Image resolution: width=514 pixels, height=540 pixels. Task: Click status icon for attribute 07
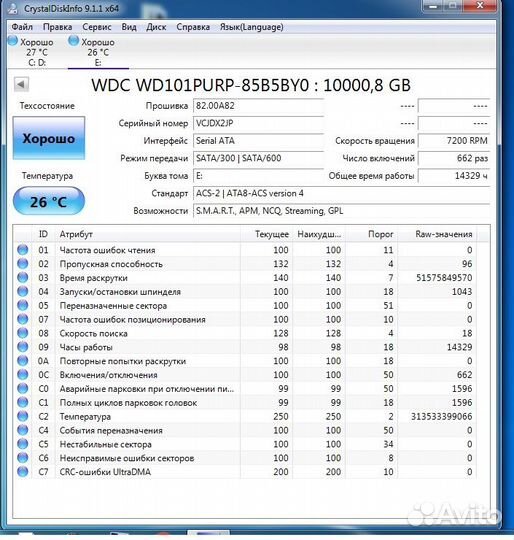(x=23, y=319)
